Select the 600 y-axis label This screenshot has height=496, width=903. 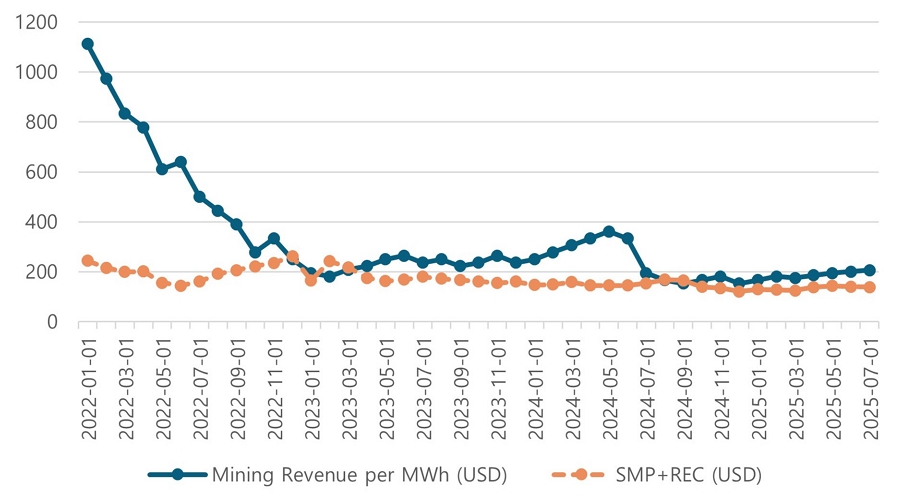tap(42, 172)
